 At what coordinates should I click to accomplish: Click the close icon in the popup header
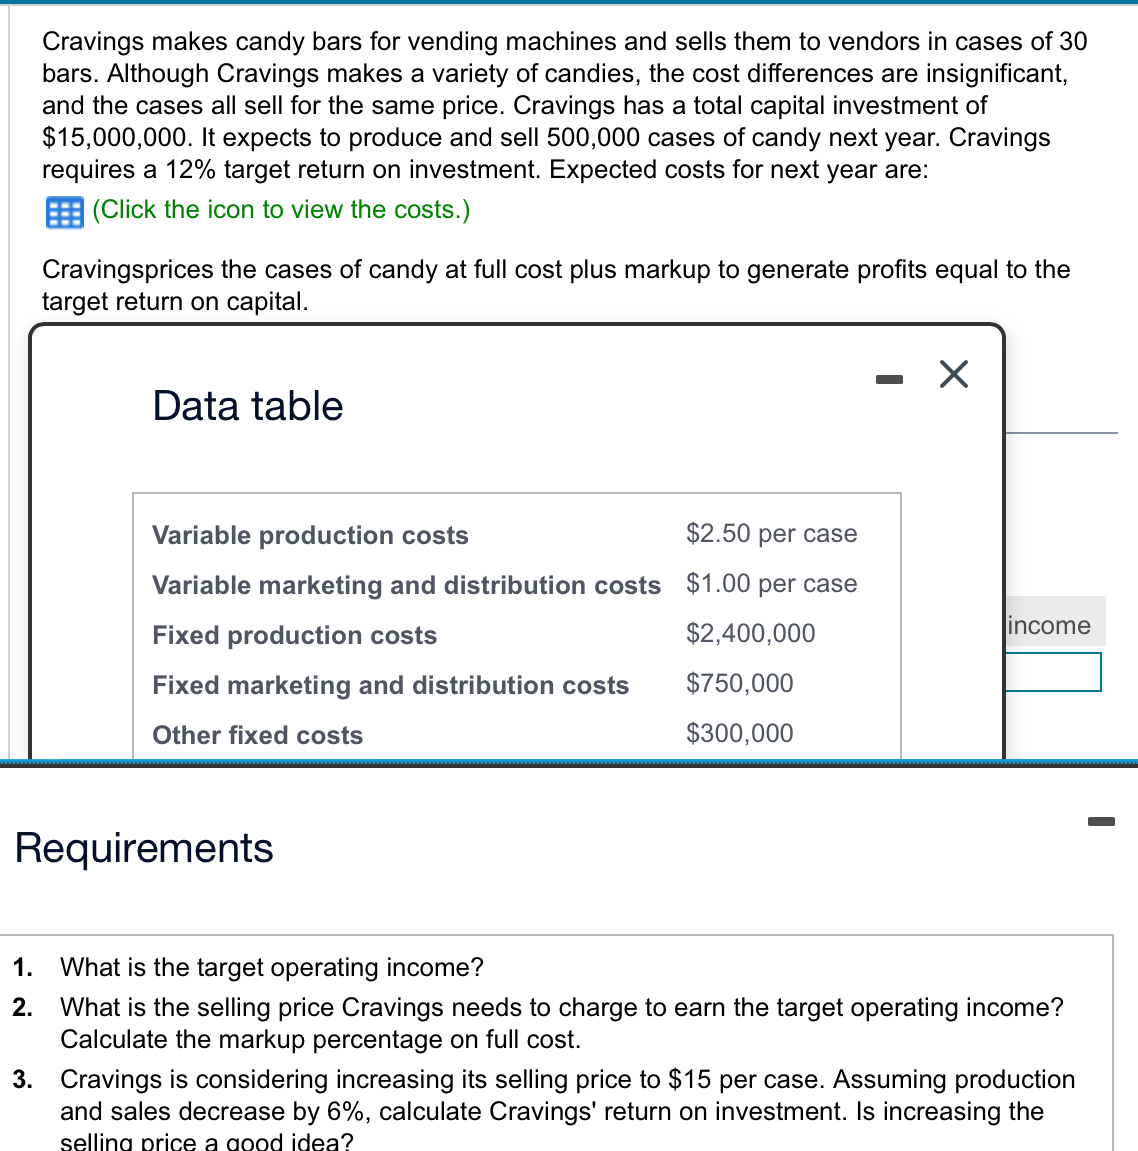coord(953,374)
